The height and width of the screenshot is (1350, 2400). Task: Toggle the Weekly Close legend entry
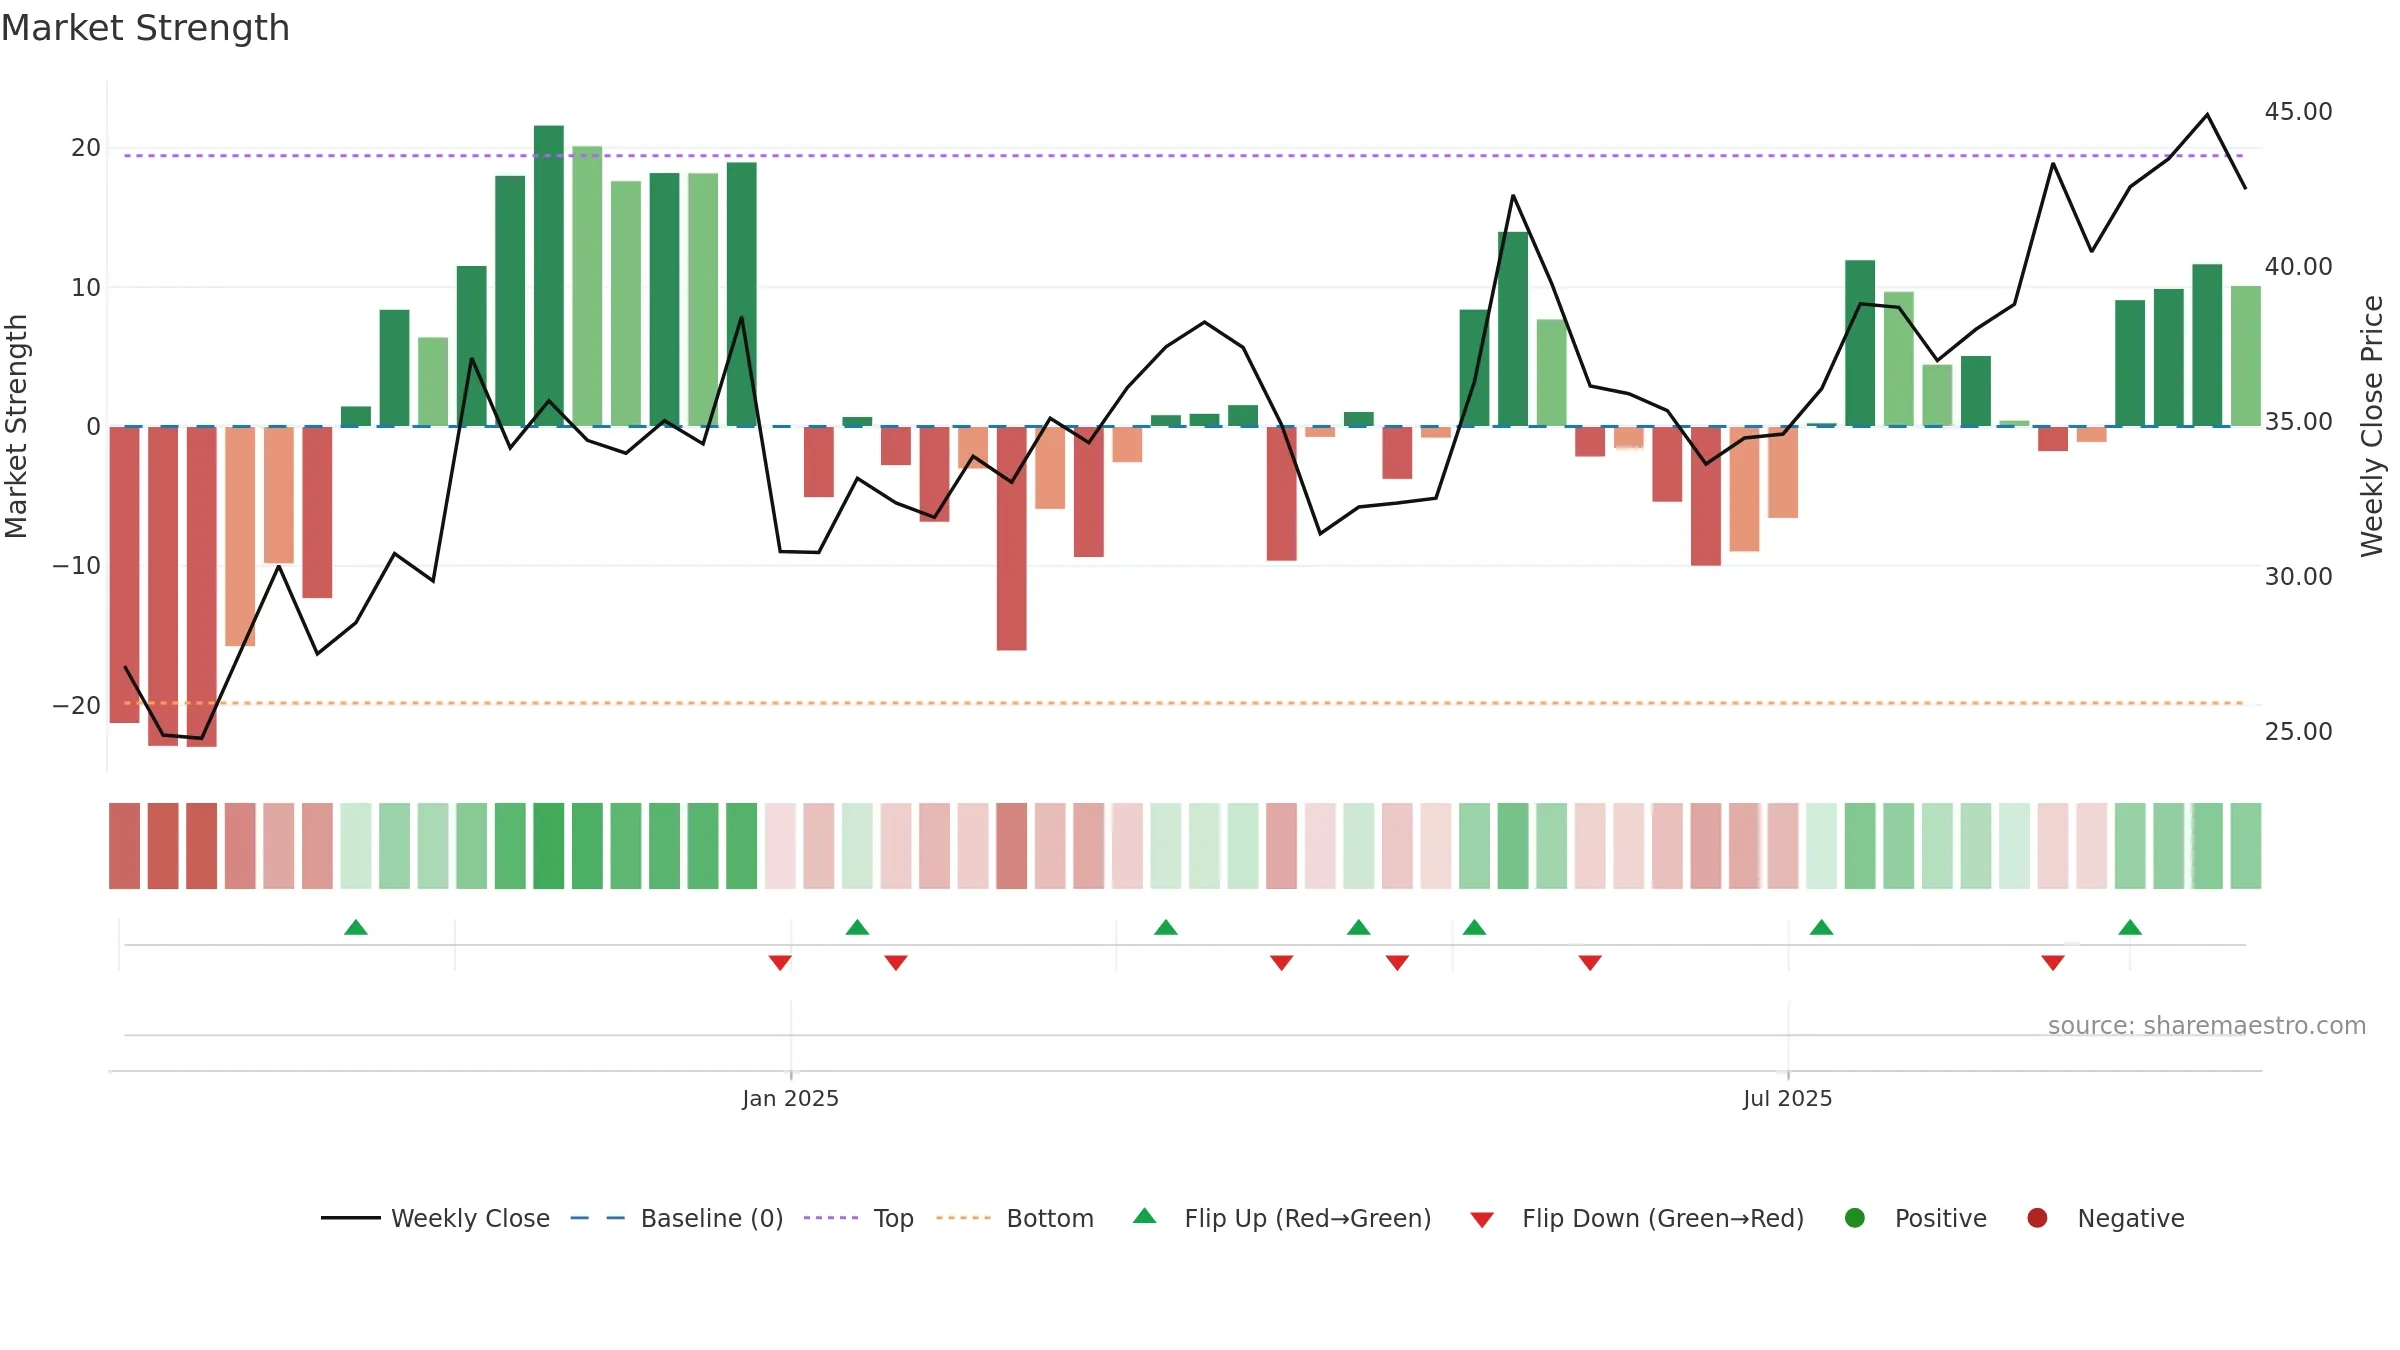[436, 1218]
